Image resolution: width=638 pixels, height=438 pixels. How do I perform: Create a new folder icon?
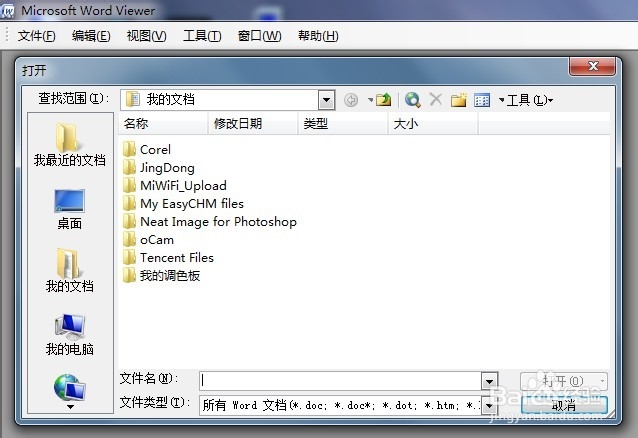pyautogui.click(x=459, y=99)
